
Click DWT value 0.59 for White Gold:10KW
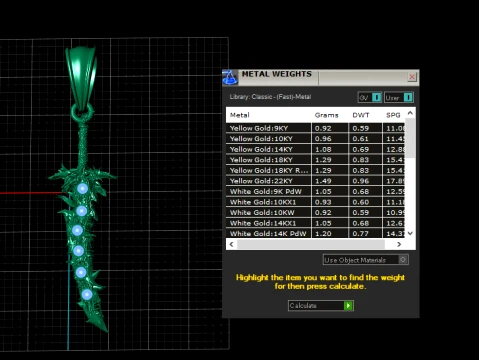[x=361, y=213]
